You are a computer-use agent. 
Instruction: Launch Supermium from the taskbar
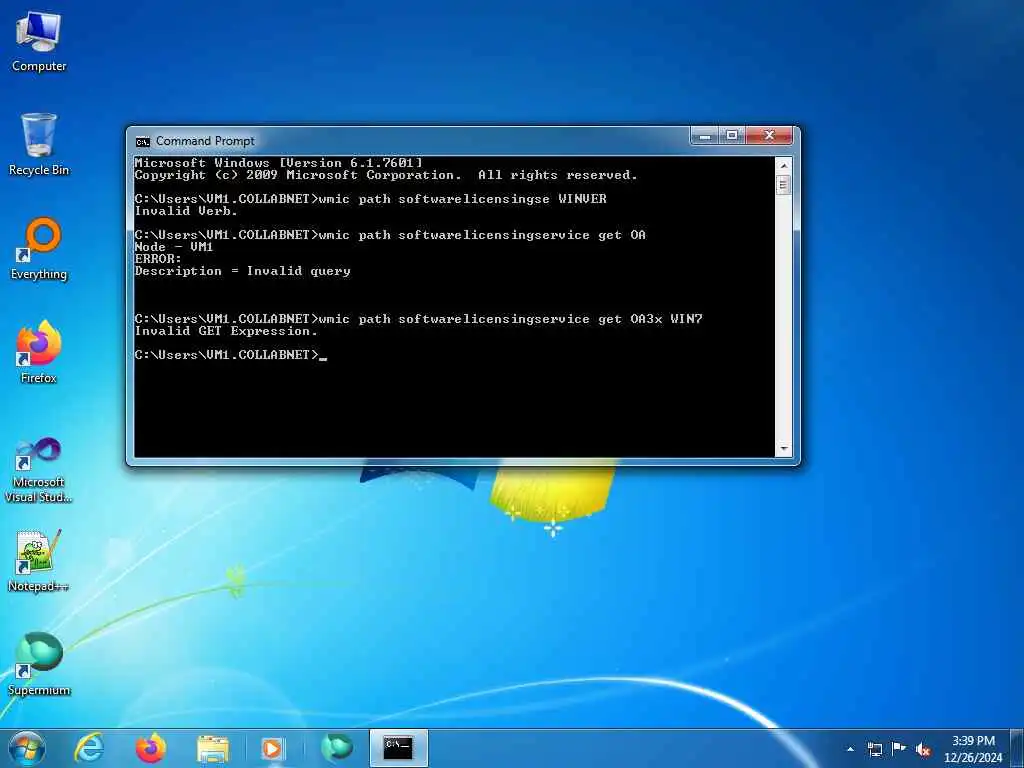point(336,748)
